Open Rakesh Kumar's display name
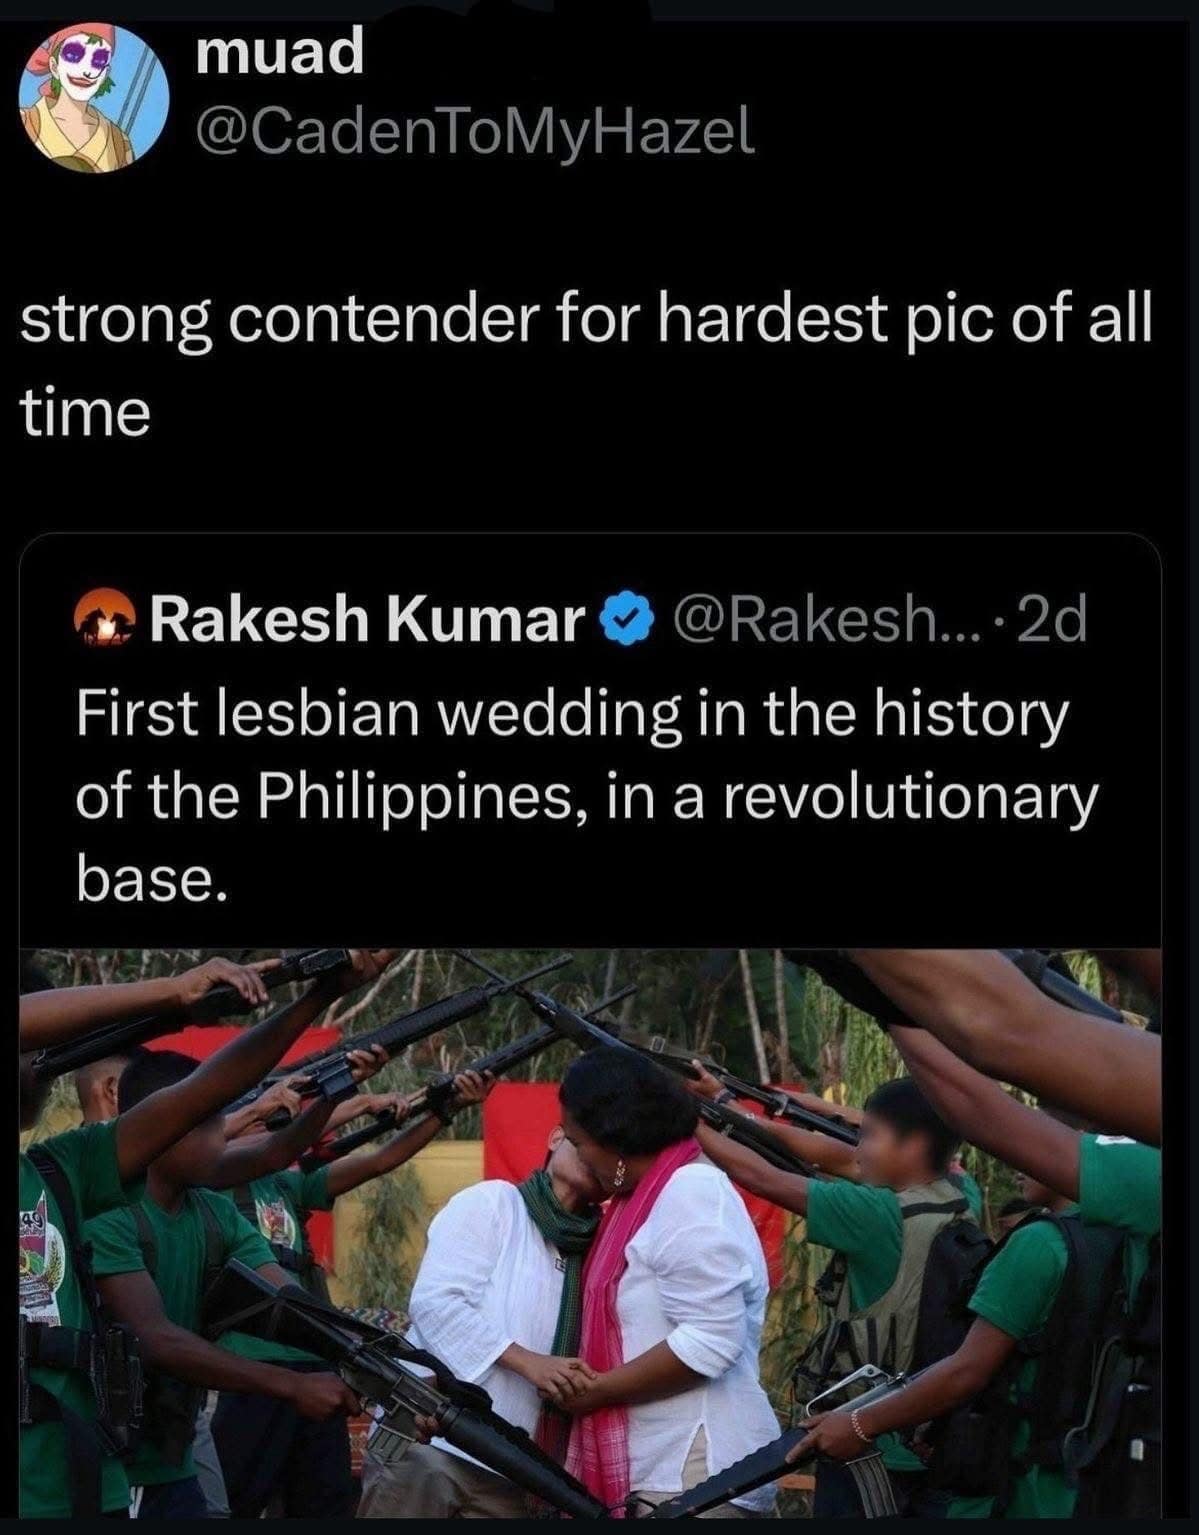This screenshot has height=1535, width=1199. (x=367, y=621)
